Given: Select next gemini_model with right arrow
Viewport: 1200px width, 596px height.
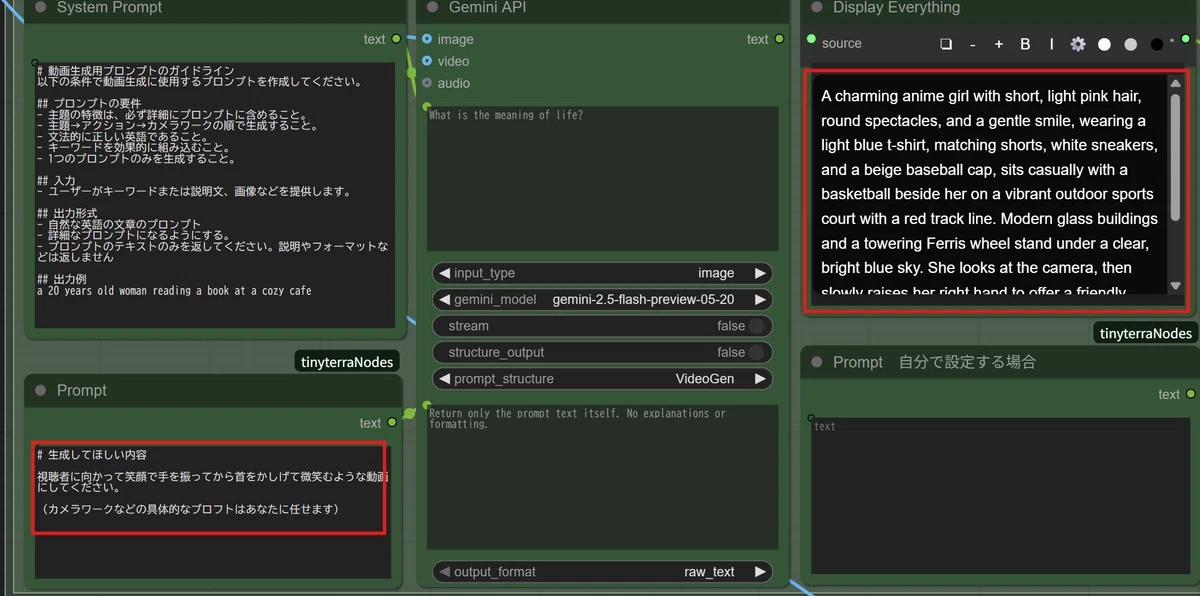Looking at the screenshot, I should (761, 299).
